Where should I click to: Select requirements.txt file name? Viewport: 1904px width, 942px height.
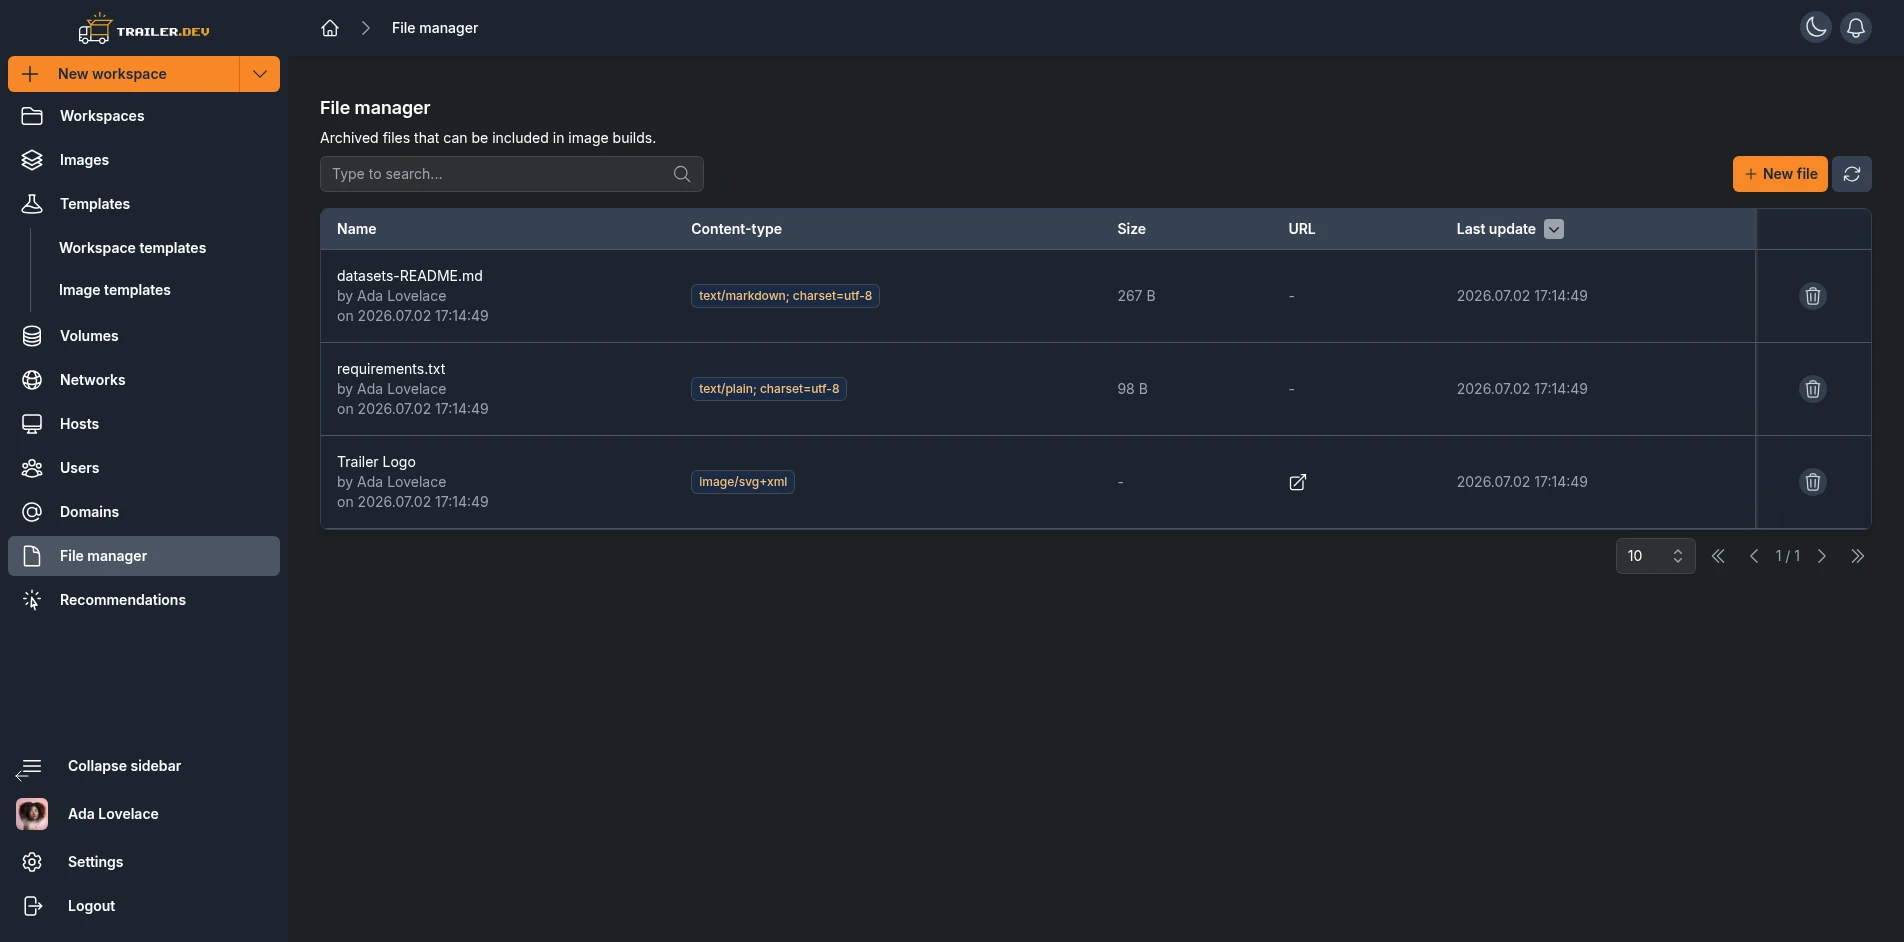click(391, 369)
